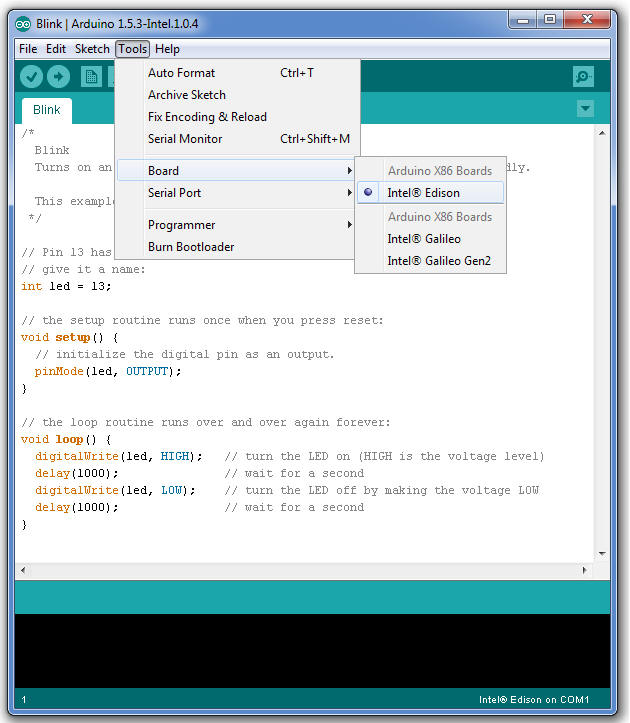Screen dimensions: 630x723
Task: Click 'digitalWrite(led, HIGH);' code line
Action: tap(119, 456)
